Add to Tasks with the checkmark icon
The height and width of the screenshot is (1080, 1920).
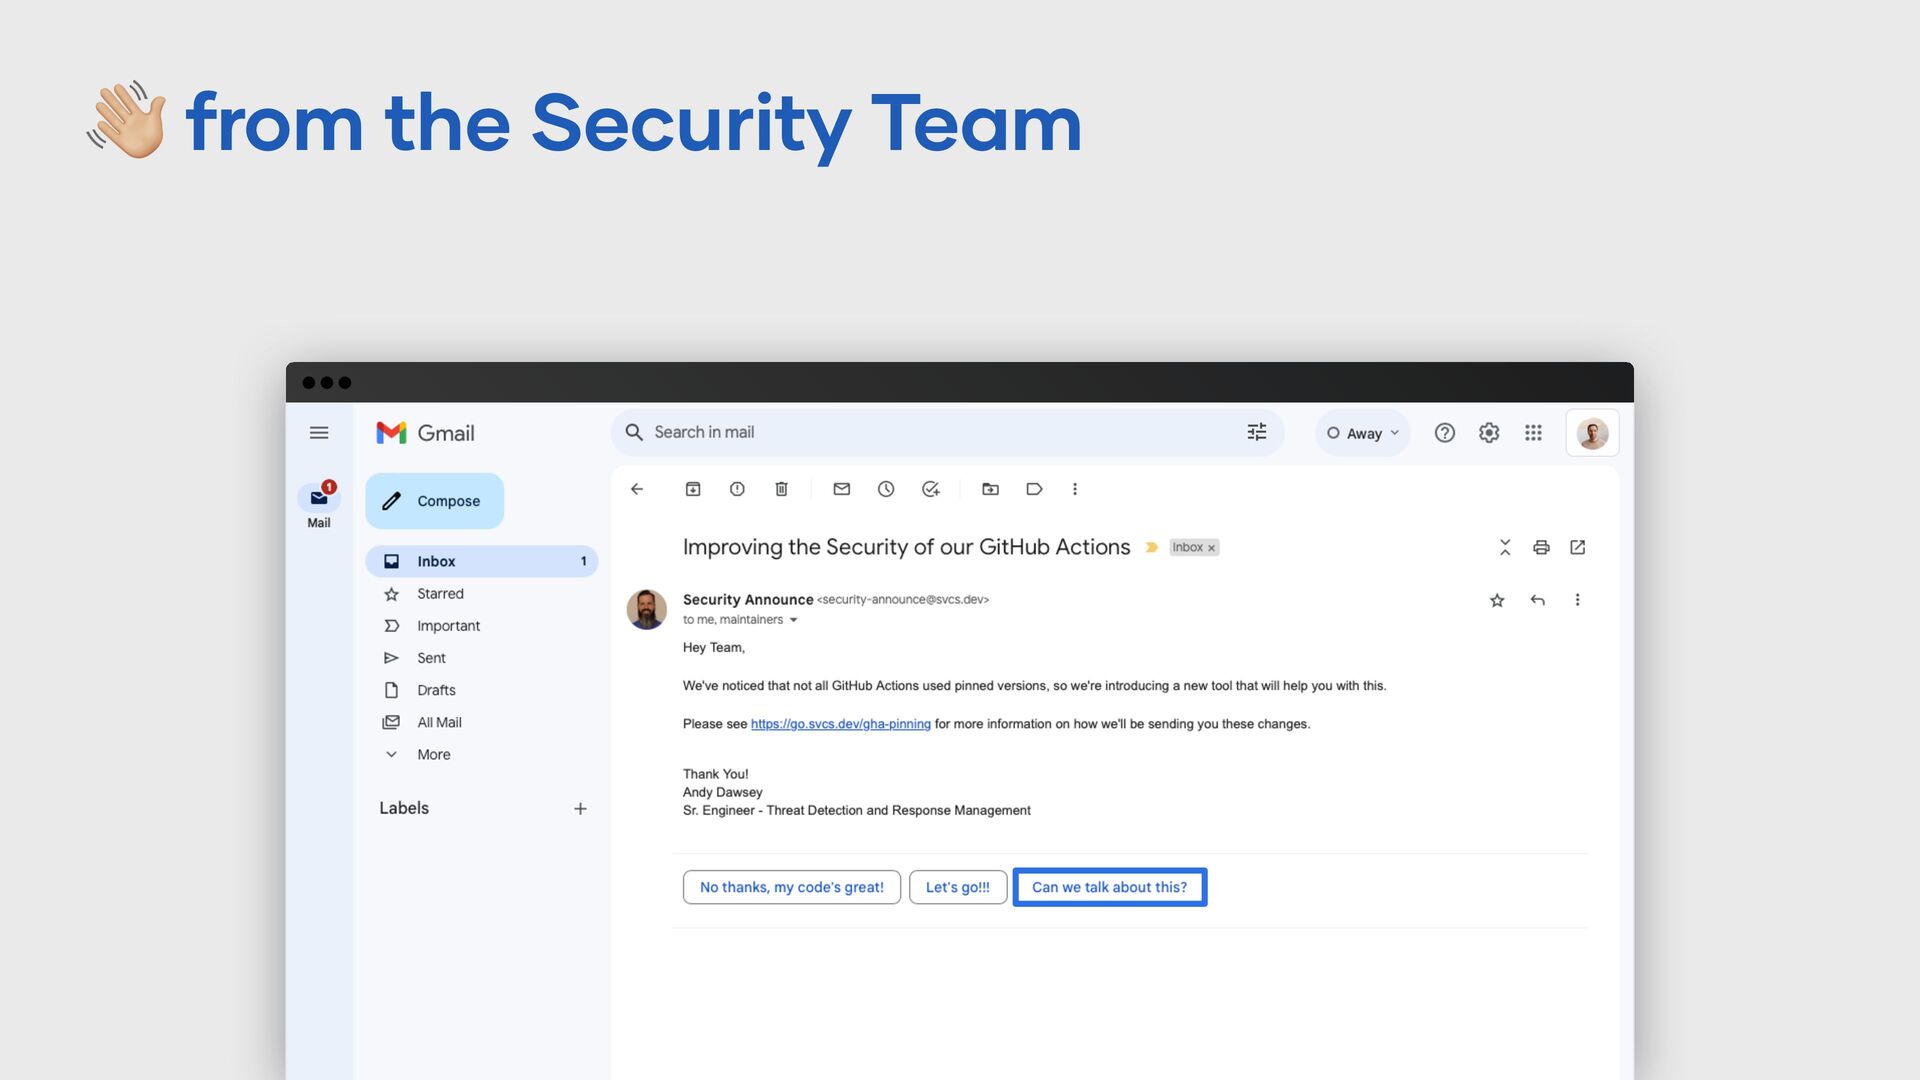pyautogui.click(x=931, y=489)
